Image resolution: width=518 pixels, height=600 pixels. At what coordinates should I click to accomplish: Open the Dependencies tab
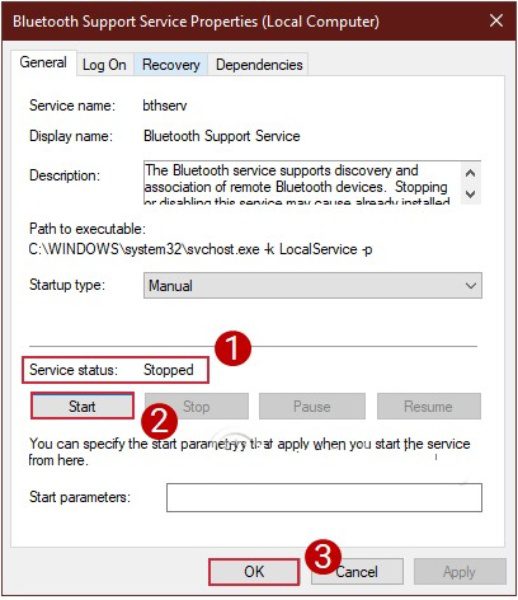point(259,65)
